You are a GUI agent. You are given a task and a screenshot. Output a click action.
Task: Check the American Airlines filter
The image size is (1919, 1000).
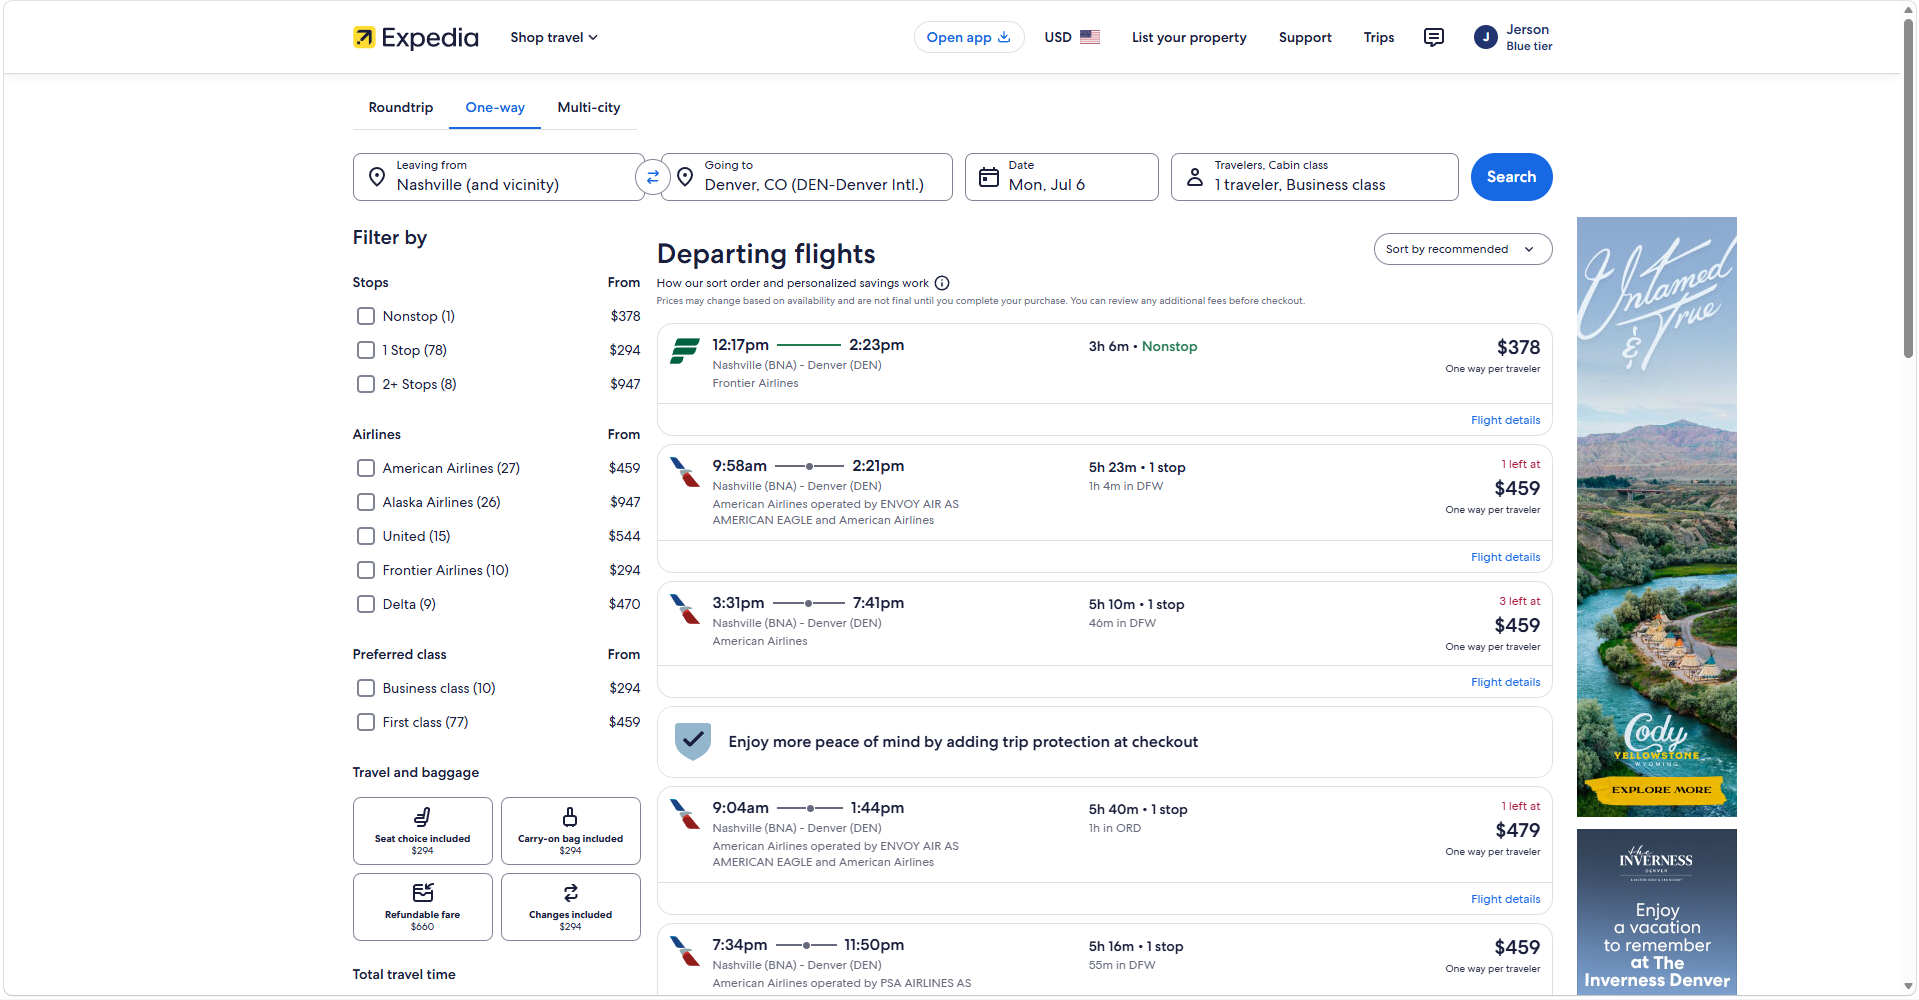tap(366, 468)
